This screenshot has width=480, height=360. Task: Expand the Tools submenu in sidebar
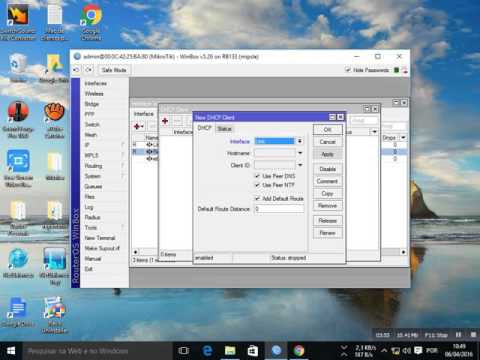[x=103, y=228]
